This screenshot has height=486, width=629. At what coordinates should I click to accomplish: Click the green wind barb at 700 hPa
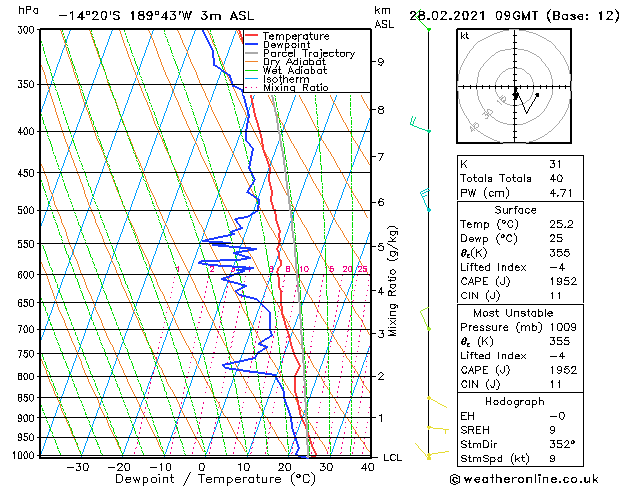pyautogui.click(x=424, y=318)
